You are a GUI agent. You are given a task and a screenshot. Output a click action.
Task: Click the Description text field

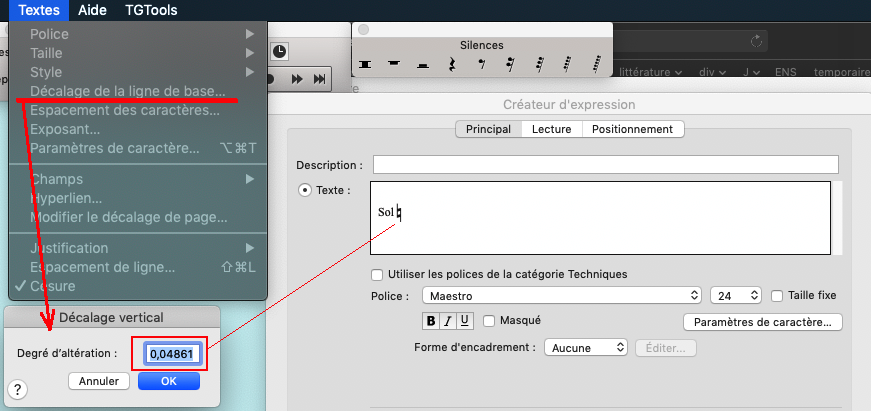coord(605,165)
